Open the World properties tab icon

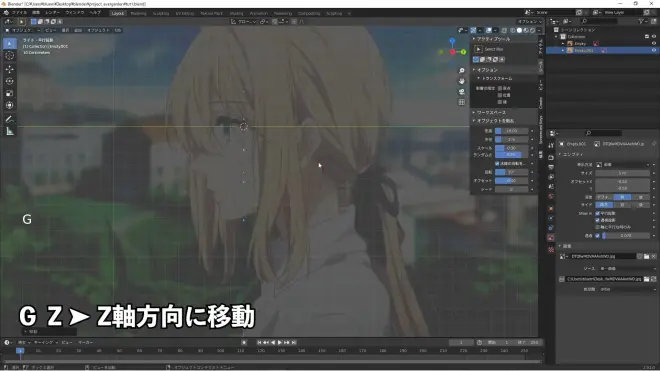point(551,196)
